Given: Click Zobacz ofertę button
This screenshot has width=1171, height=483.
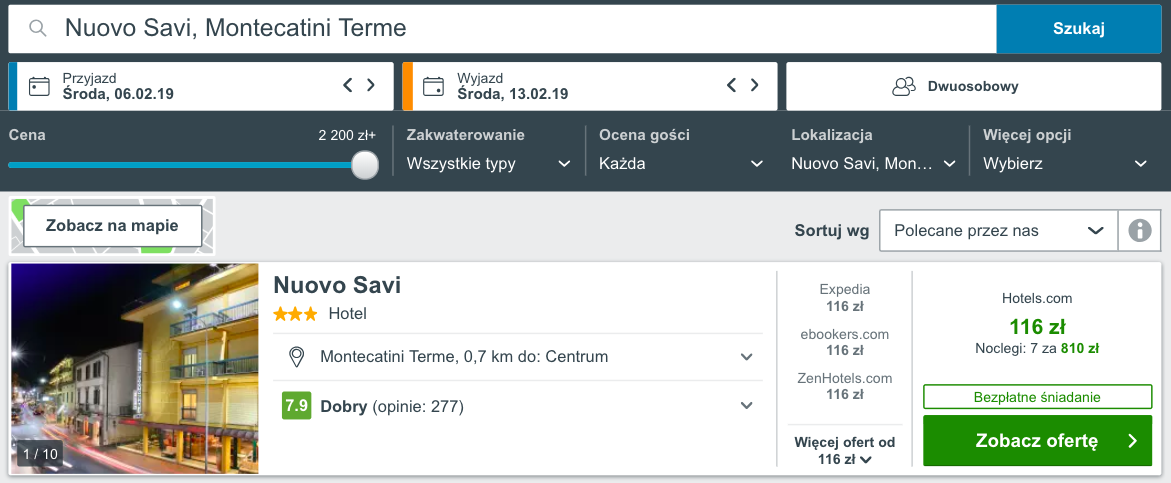Looking at the screenshot, I should pyautogui.click(x=1037, y=440).
